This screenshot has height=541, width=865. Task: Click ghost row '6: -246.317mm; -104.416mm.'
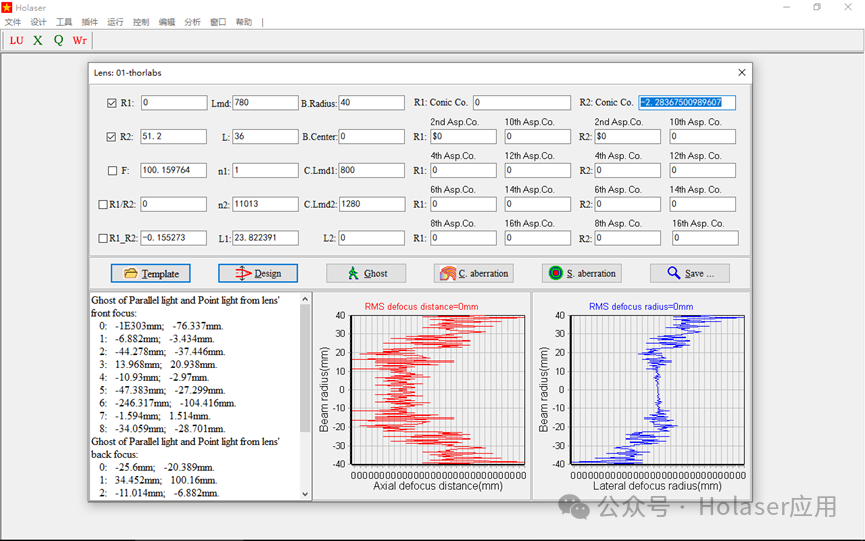[168, 403]
